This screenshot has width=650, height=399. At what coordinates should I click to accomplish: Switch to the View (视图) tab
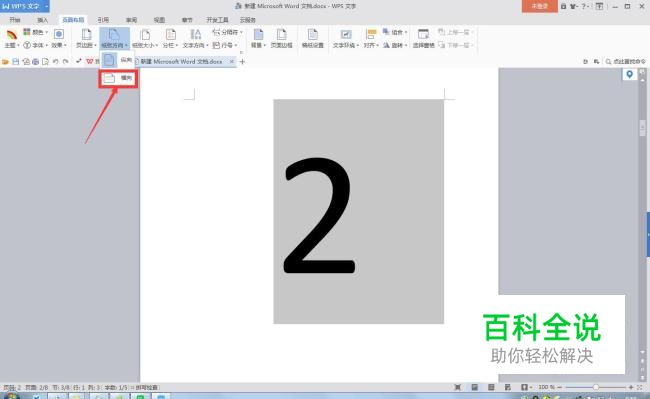[159, 20]
